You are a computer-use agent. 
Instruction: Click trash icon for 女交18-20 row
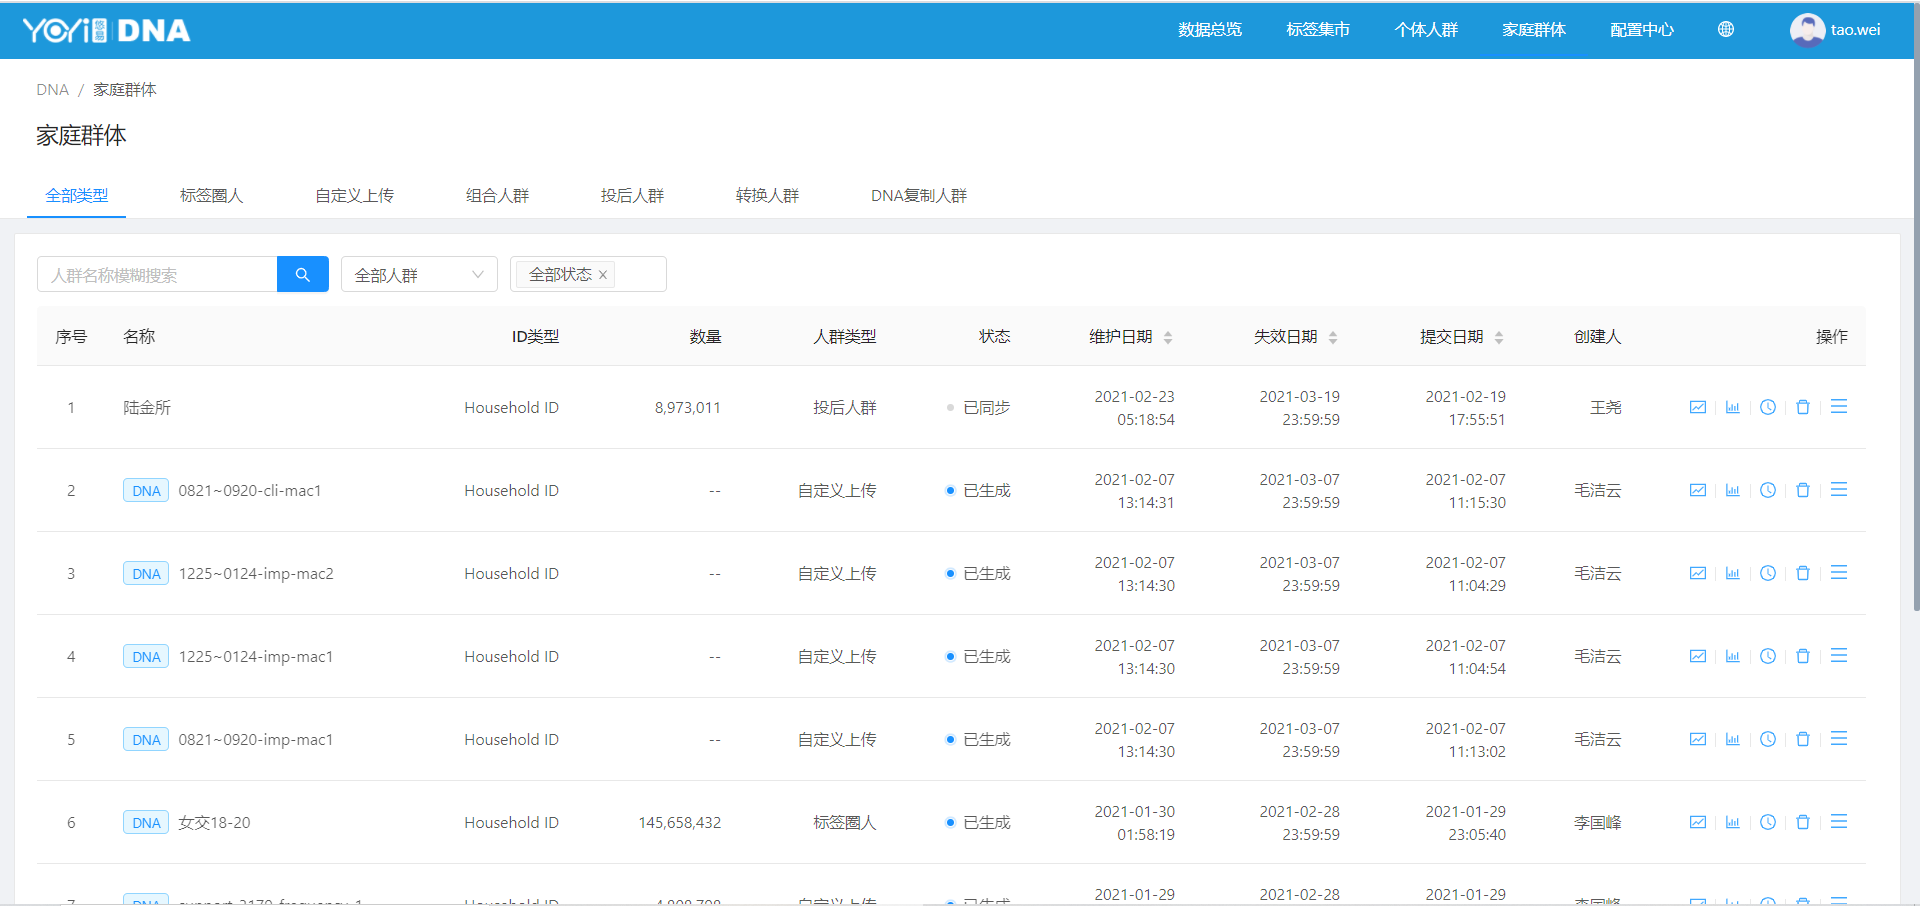pos(1802,822)
